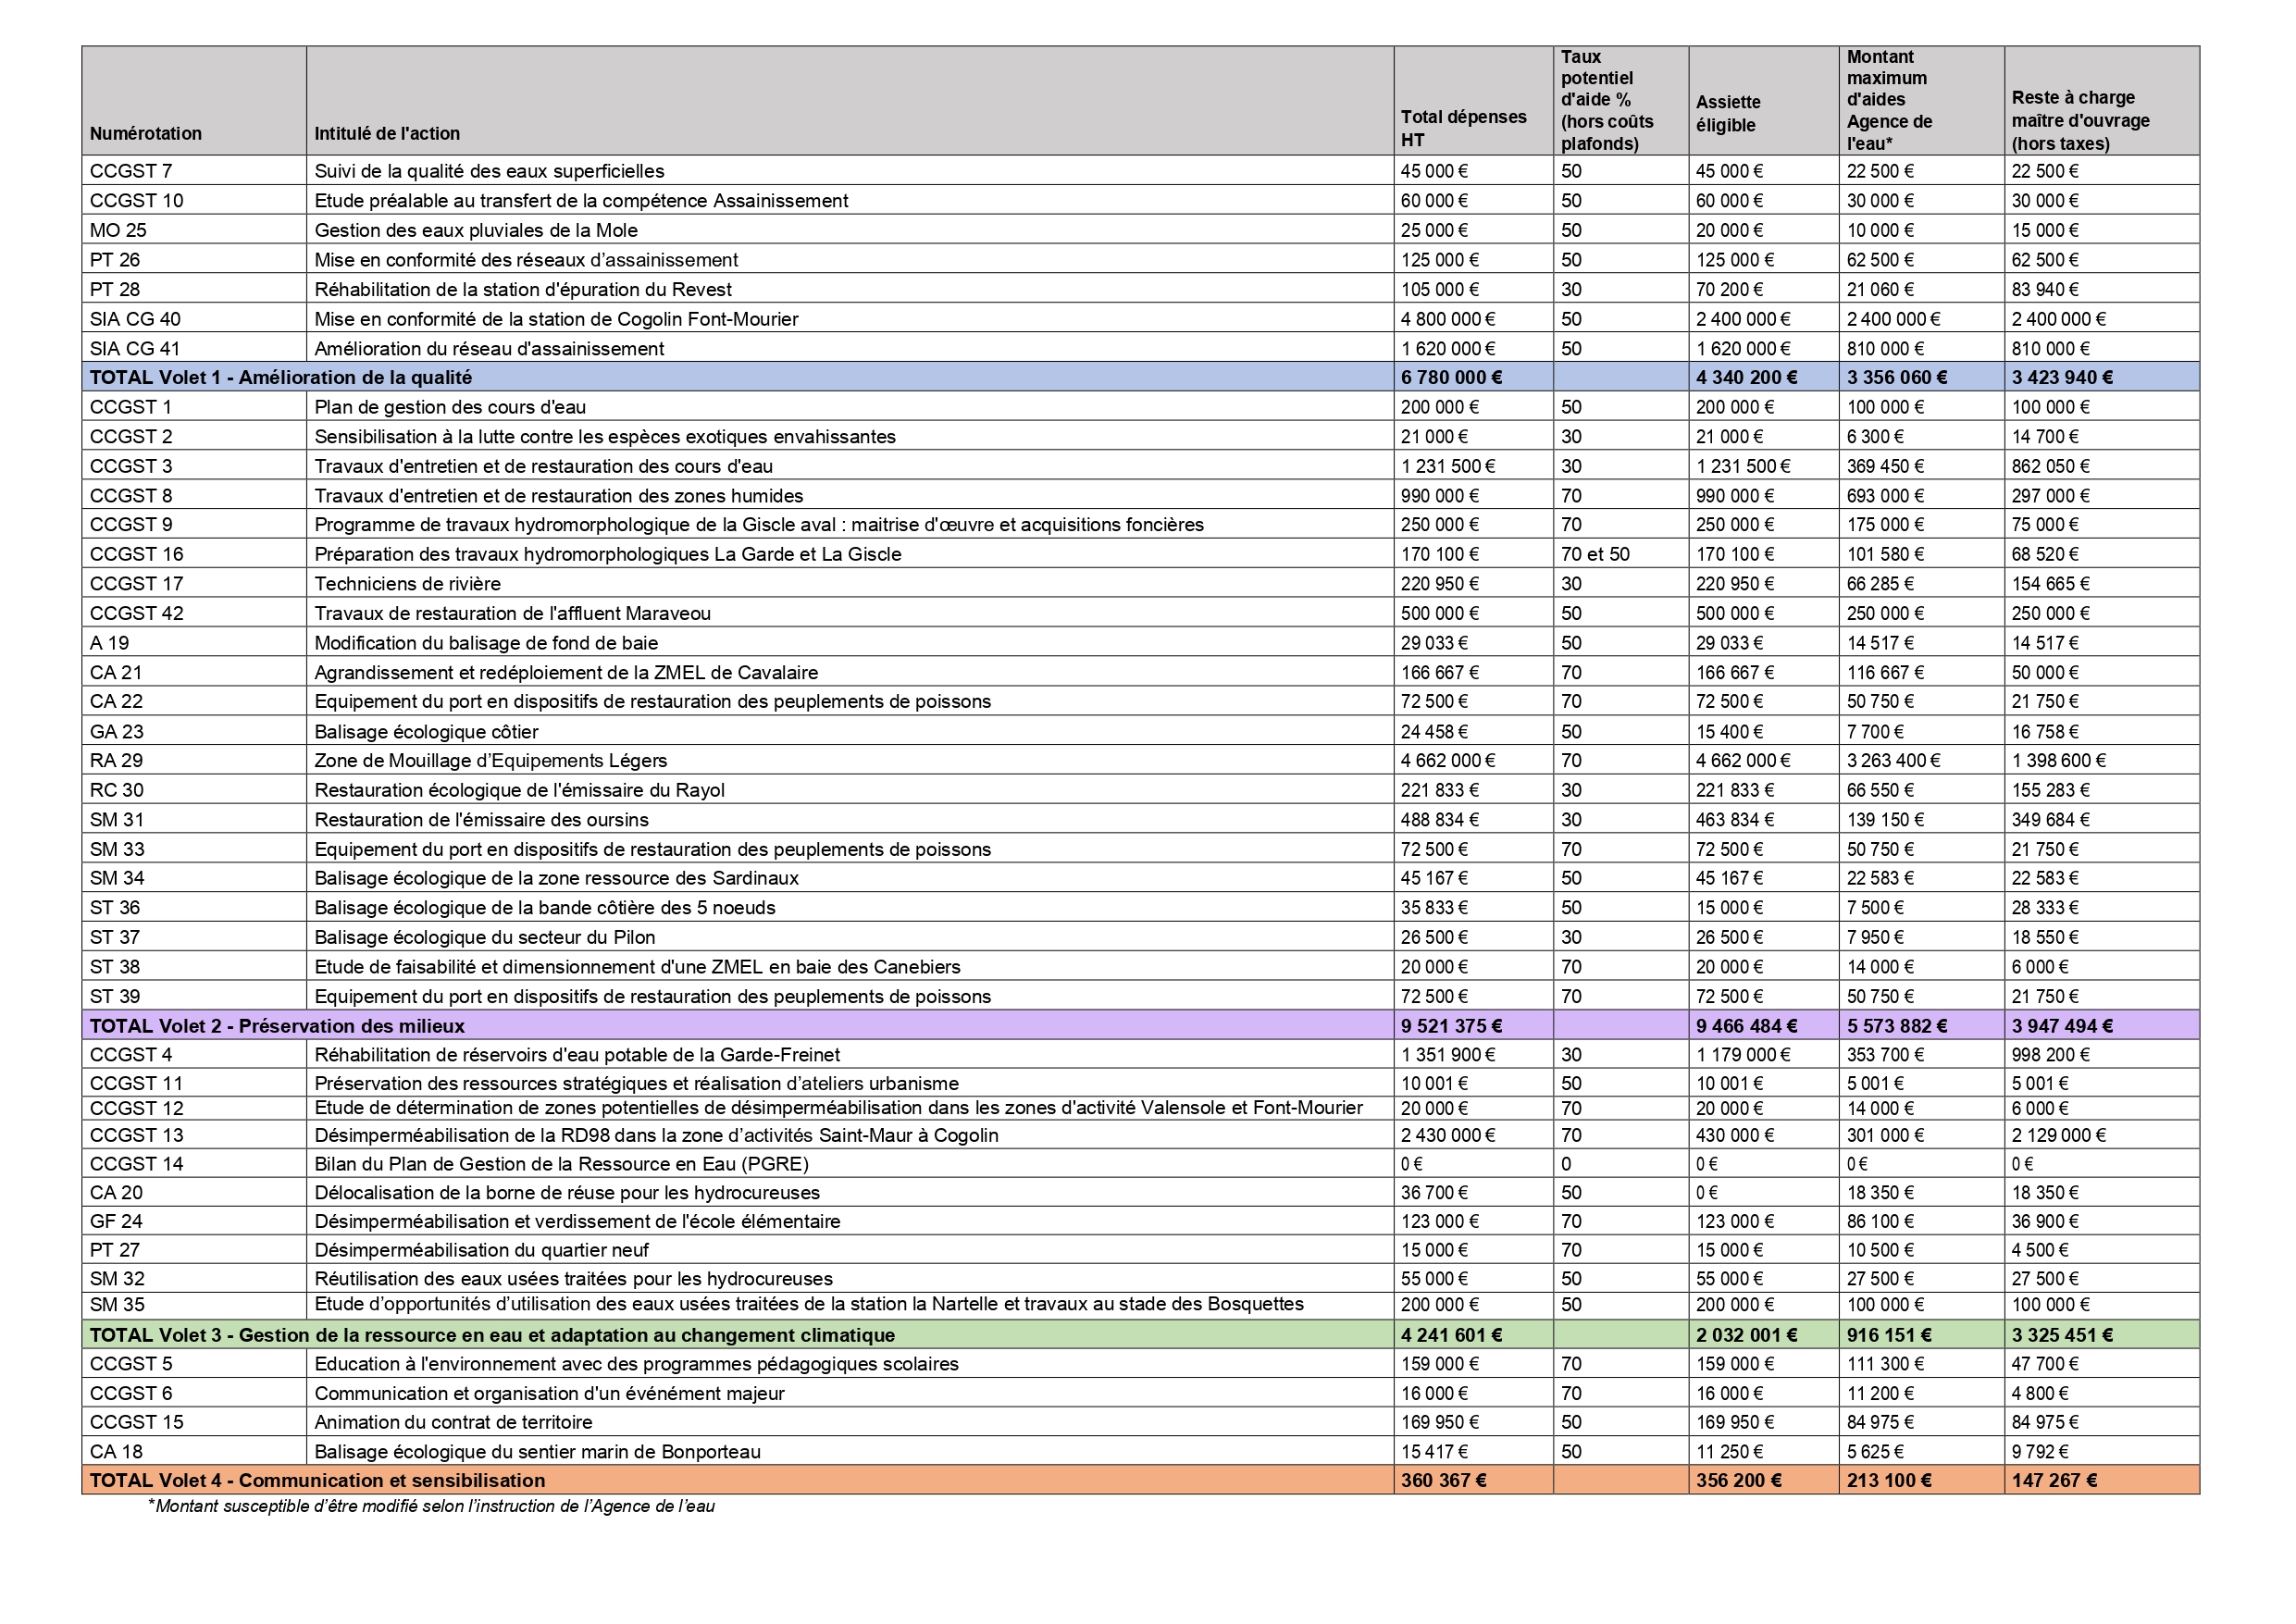Select 'Plan de gestion des cours d'eau'
Image resolution: width=2296 pixels, height=1624 pixels.
[x=450, y=407]
